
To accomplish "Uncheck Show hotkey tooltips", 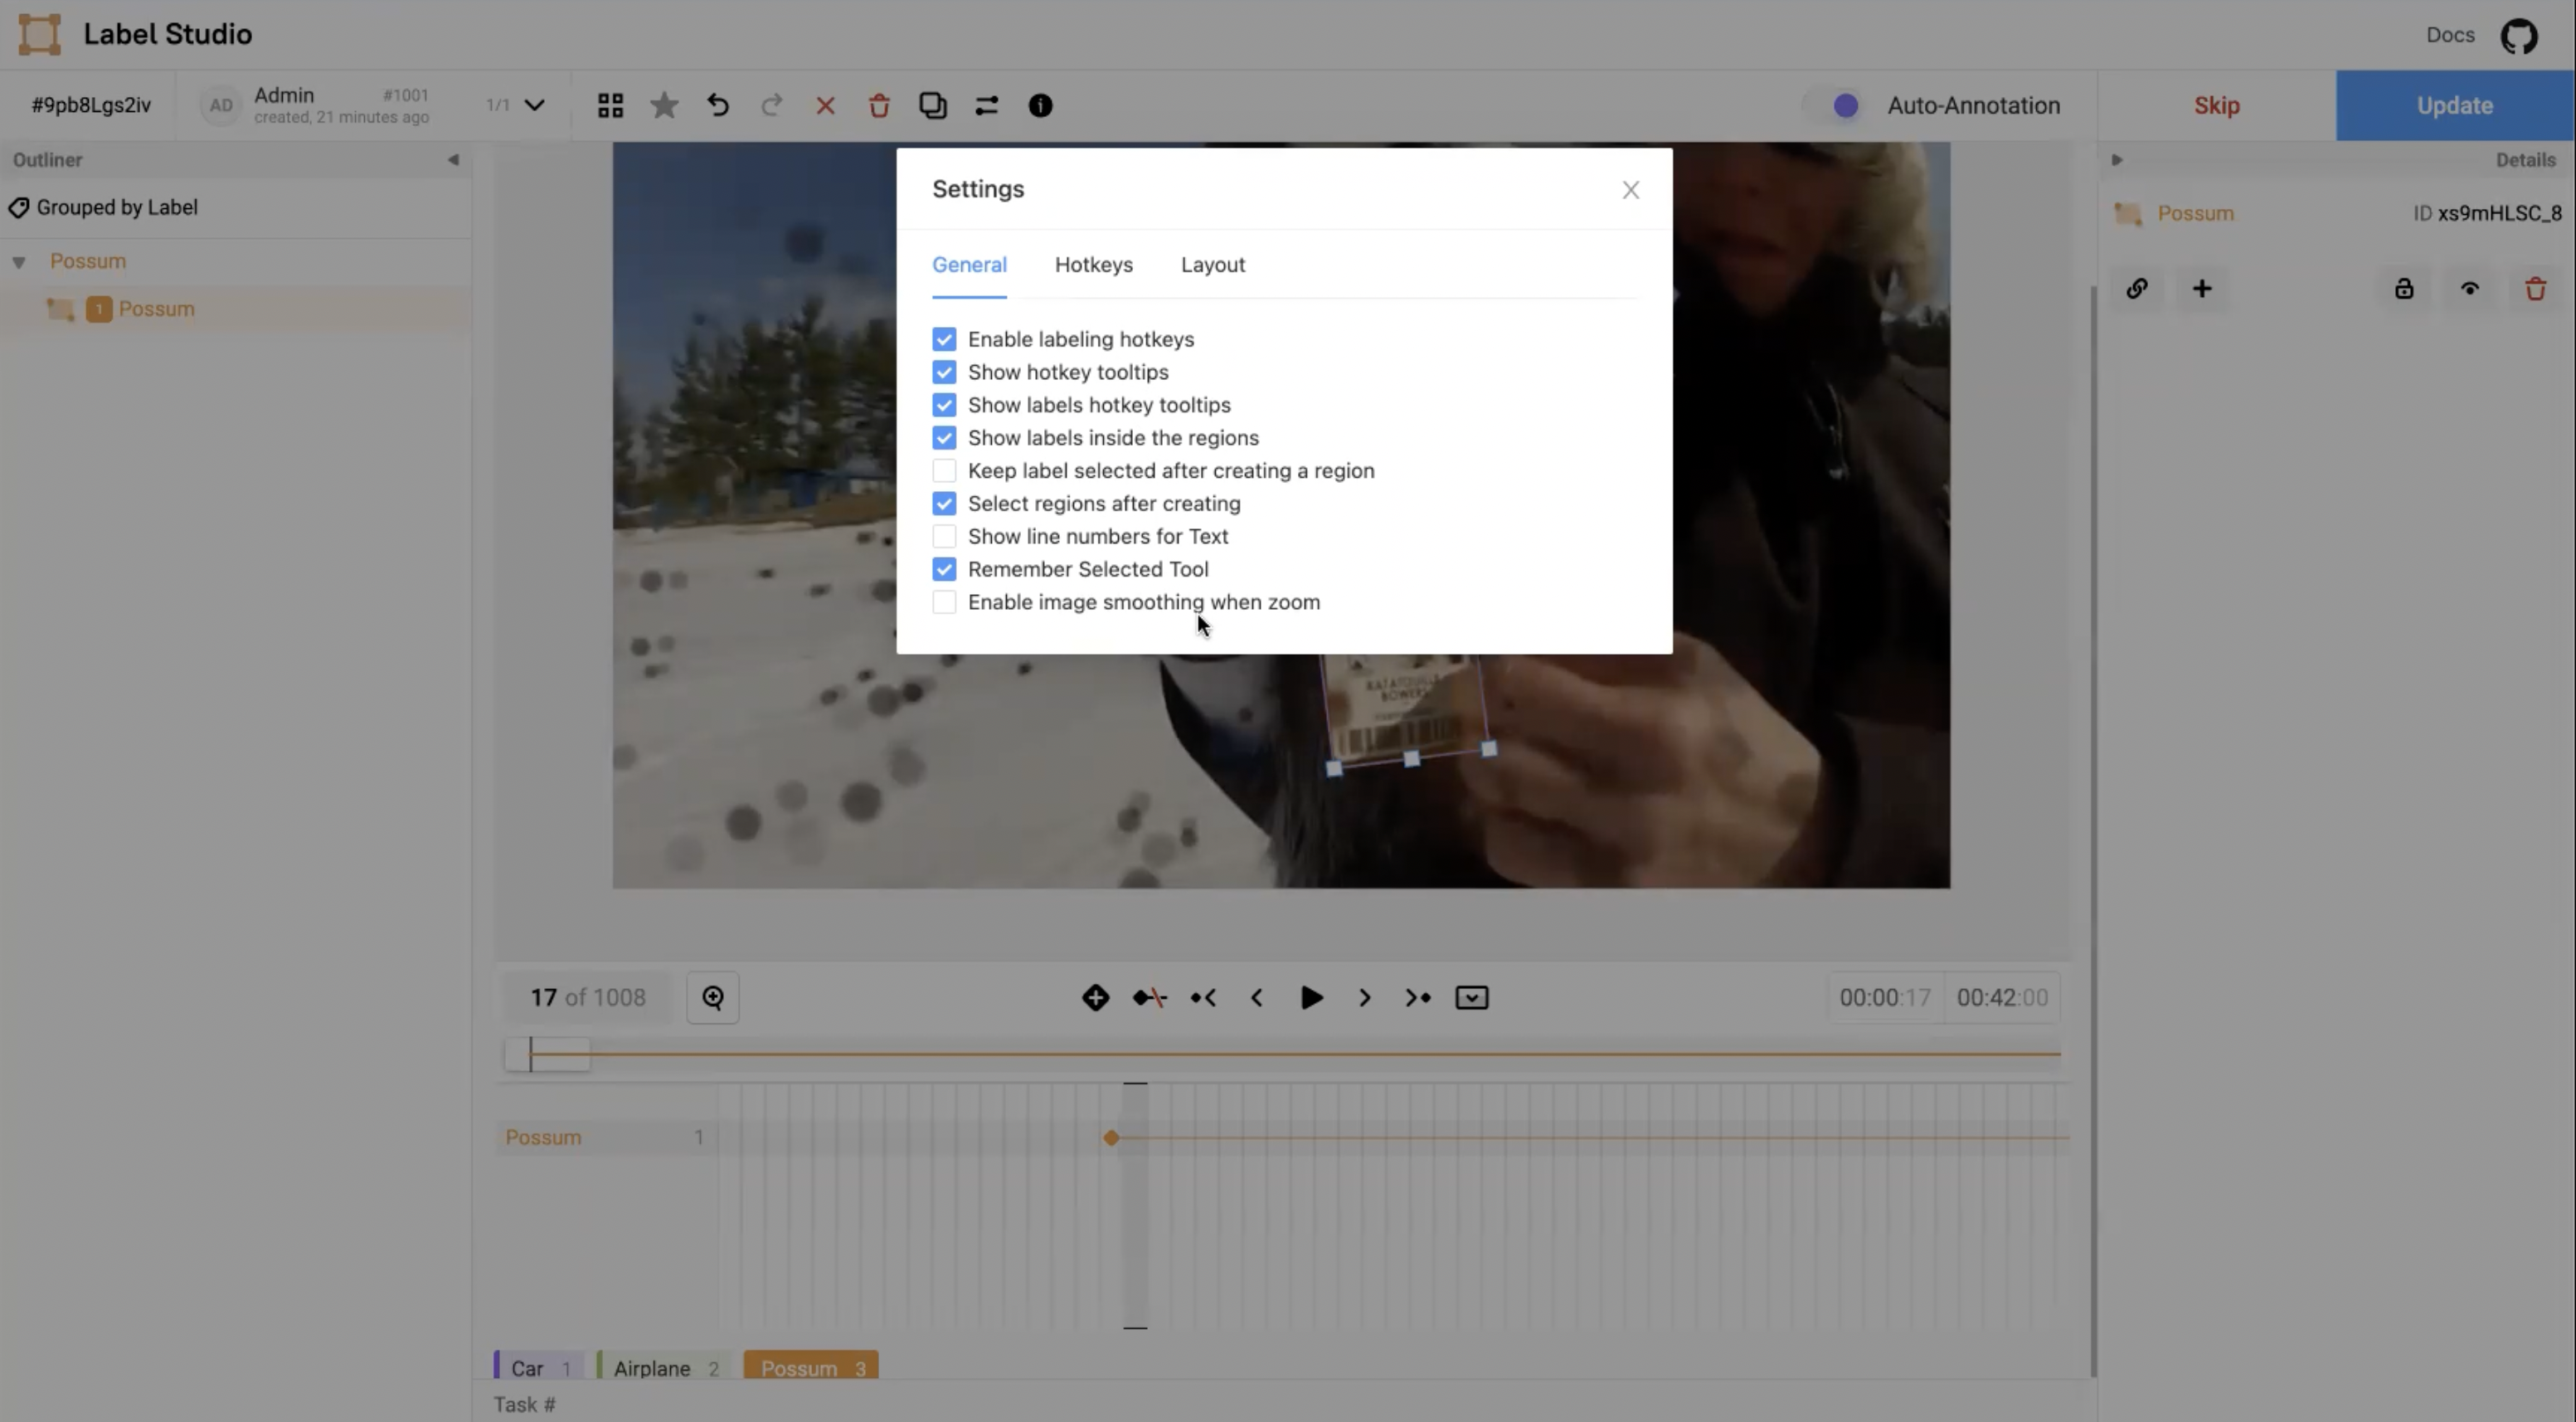I will (x=944, y=372).
